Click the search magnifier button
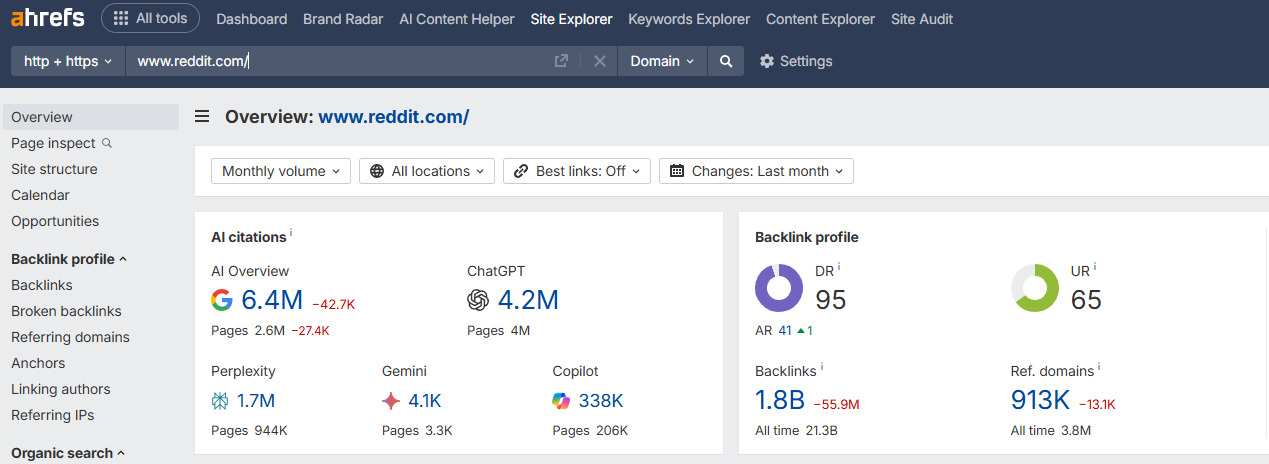Image resolution: width=1269 pixels, height=464 pixels. click(726, 61)
